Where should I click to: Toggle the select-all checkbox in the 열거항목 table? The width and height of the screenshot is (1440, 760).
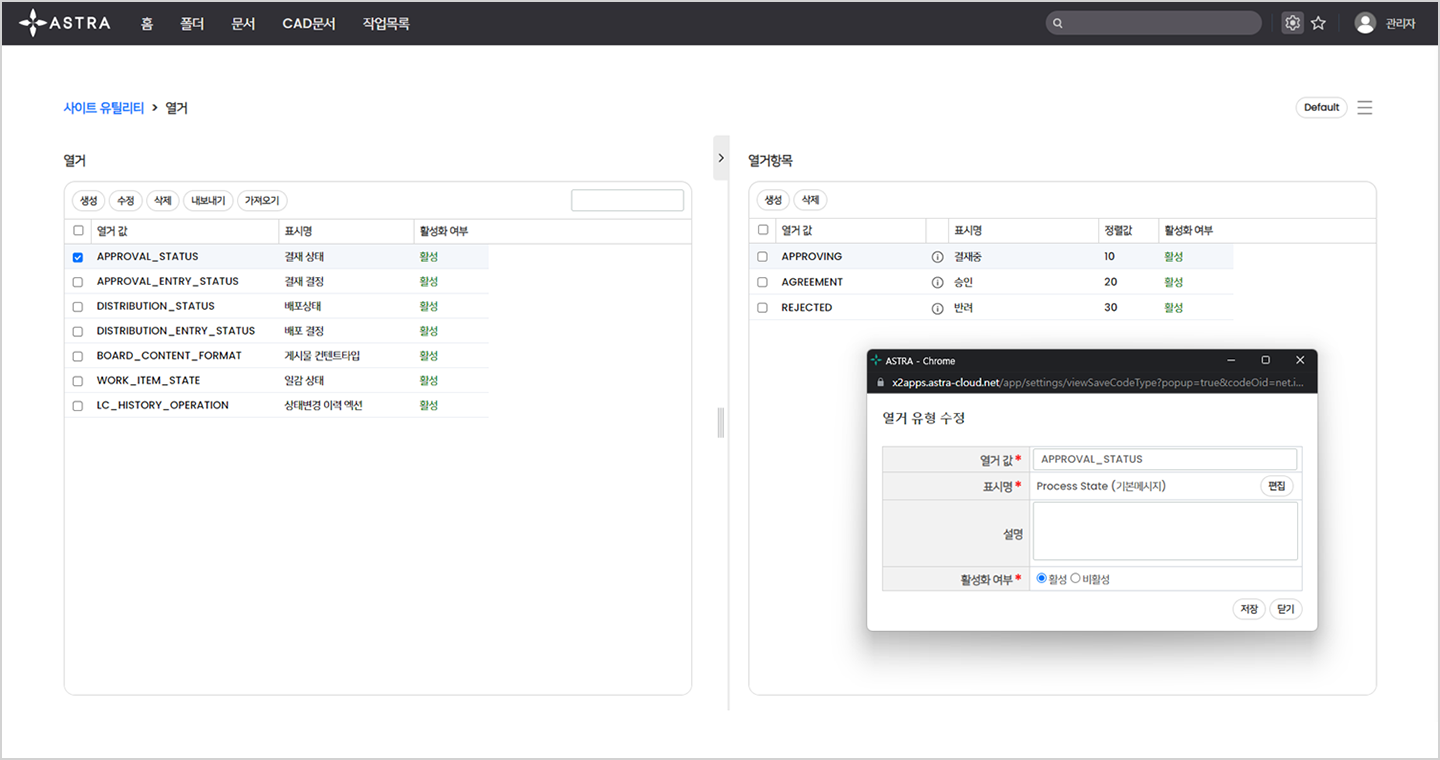click(763, 230)
